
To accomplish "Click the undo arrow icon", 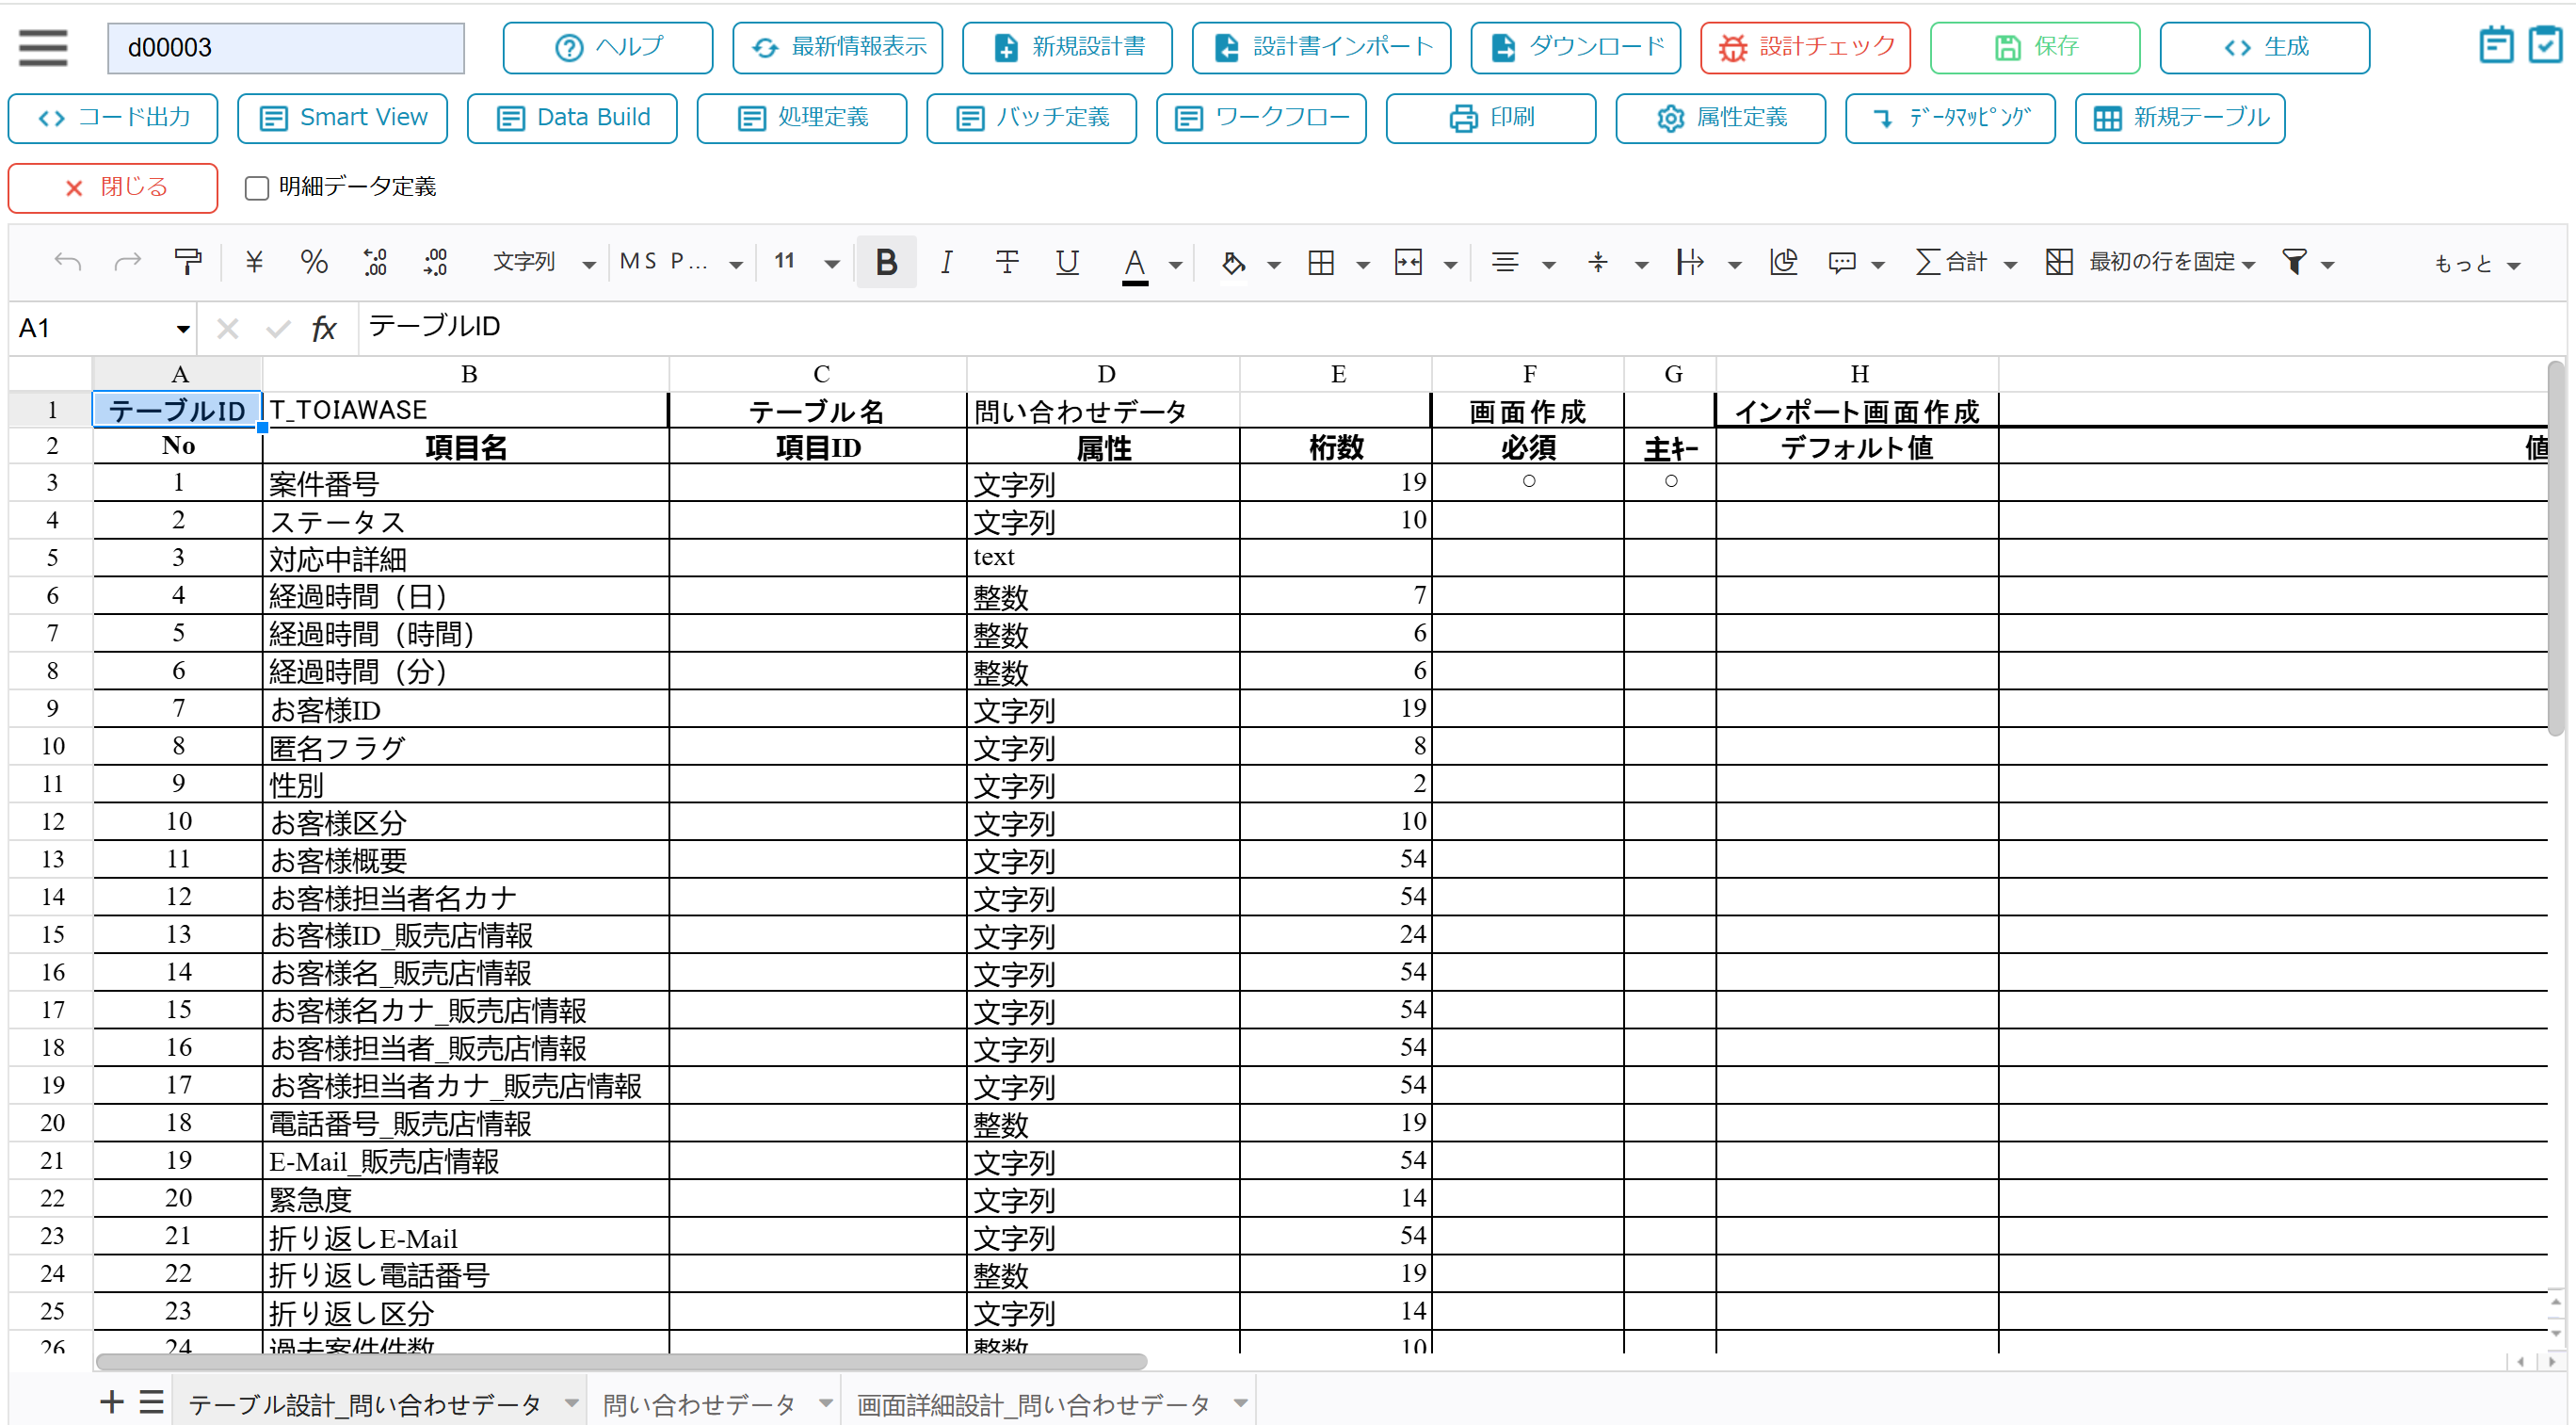I will 67,262.
